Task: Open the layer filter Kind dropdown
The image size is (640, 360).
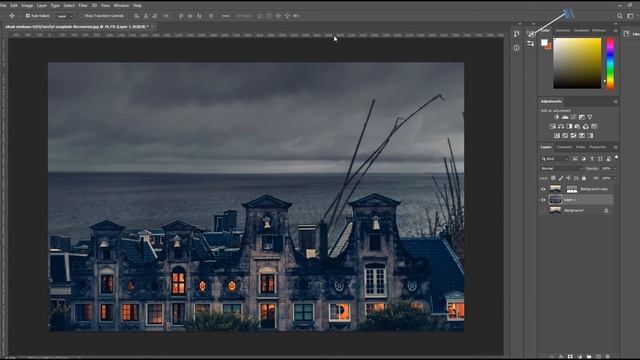Action: point(555,159)
